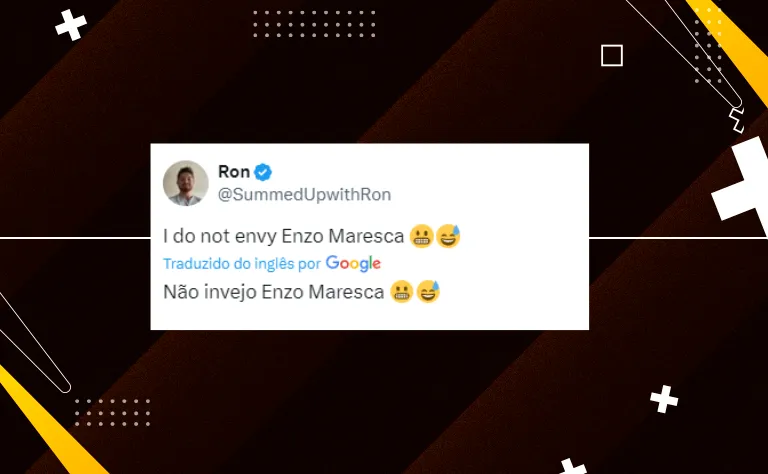768x474 pixels.
Task: Click the yellow diagonal stripe at bottom left
Action: (47, 422)
